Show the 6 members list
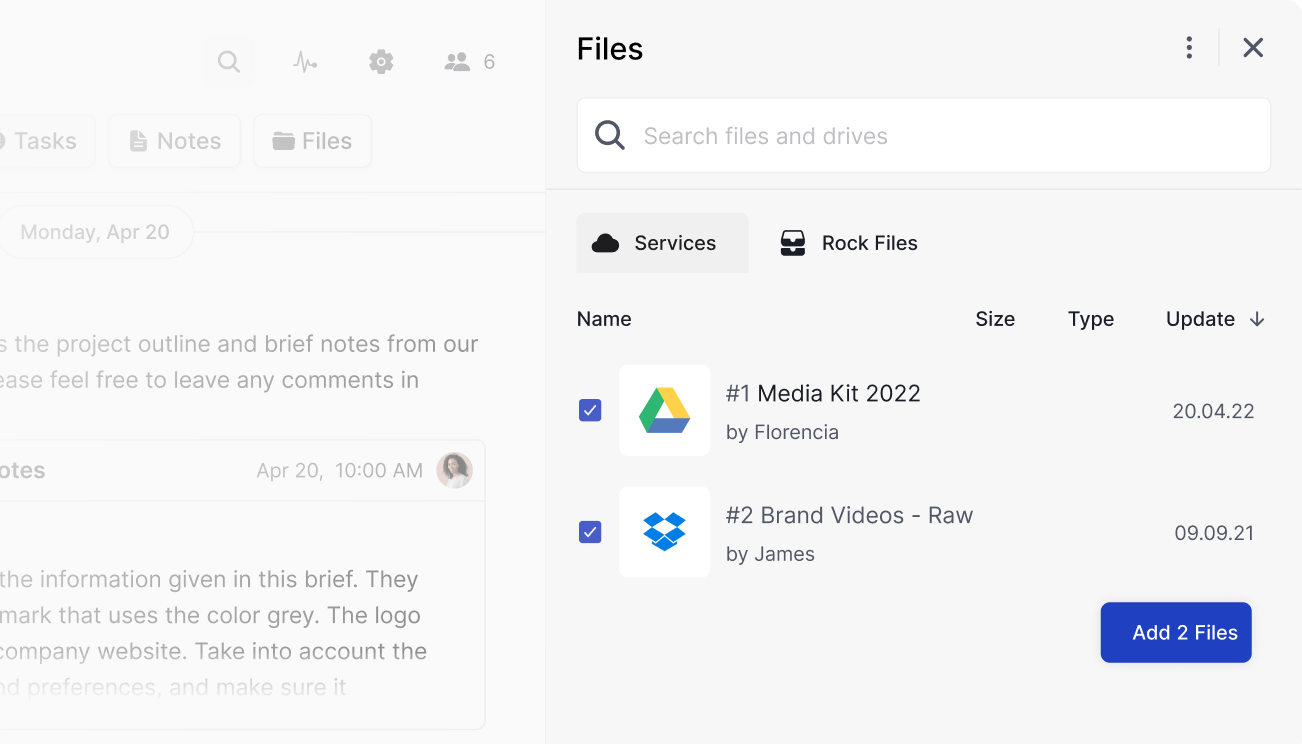Screen dimensions: 1302x744 [x=469, y=62]
